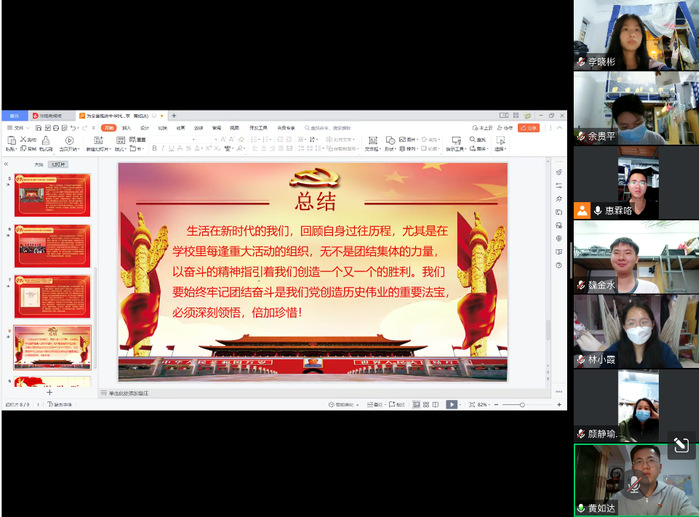Click the add slide plus button below thumbnails

(49, 392)
